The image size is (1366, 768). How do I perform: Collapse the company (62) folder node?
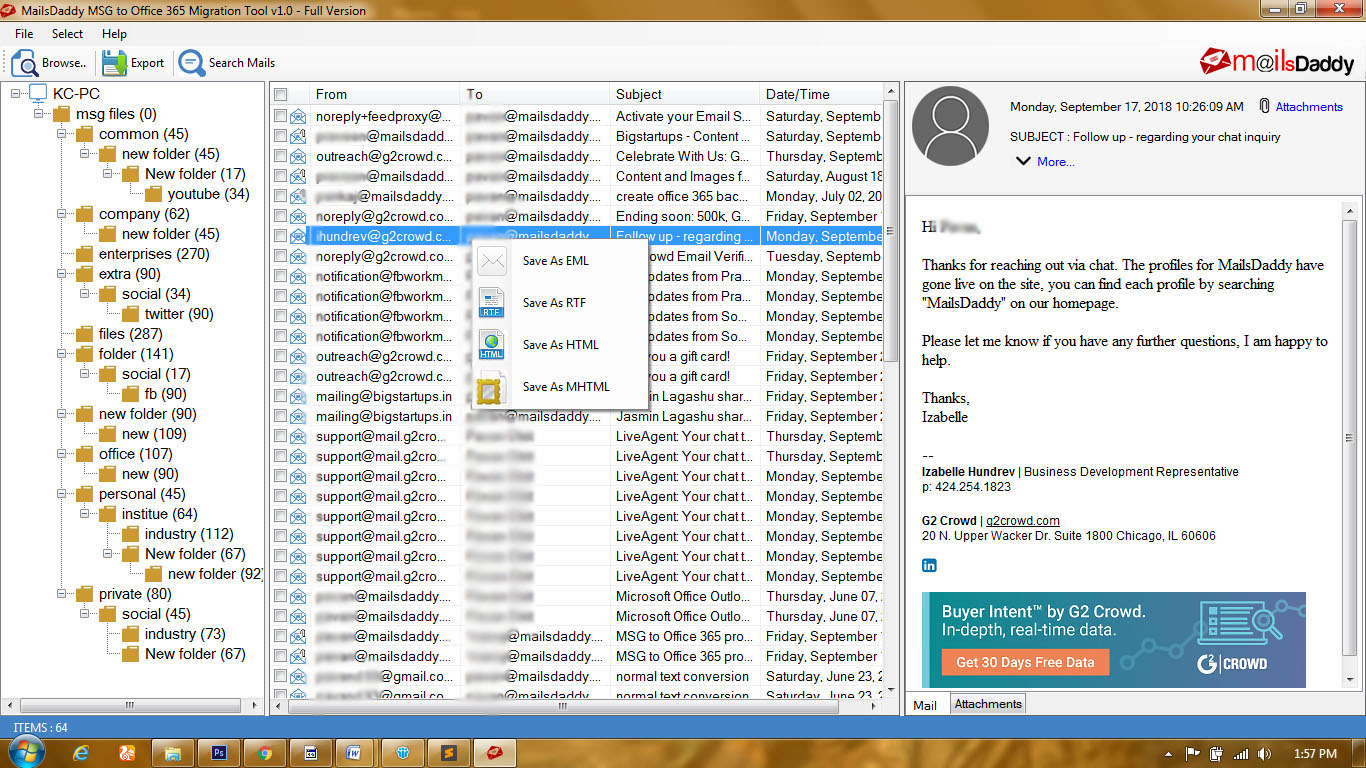click(x=62, y=214)
